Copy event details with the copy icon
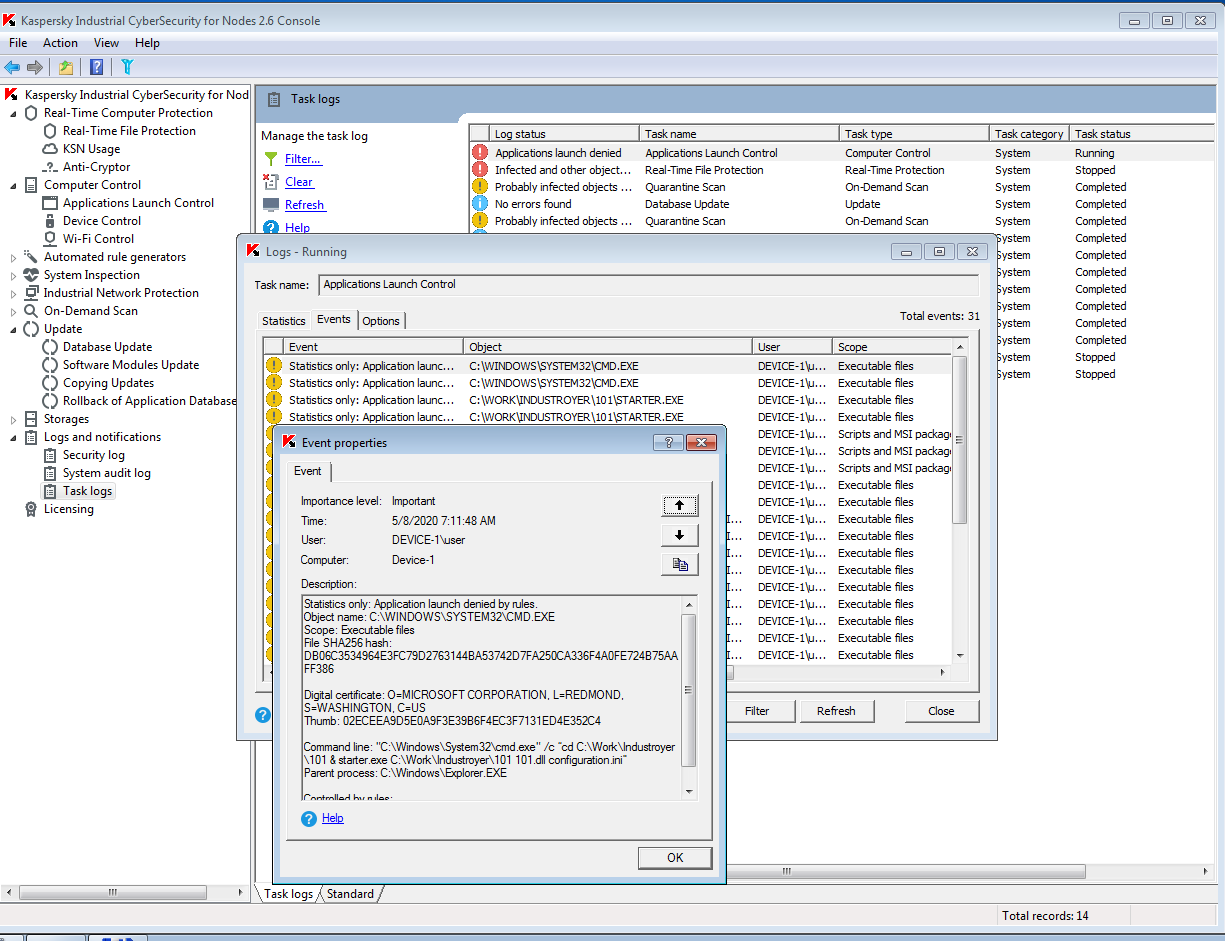 pyautogui.click(x=680, y=565)
